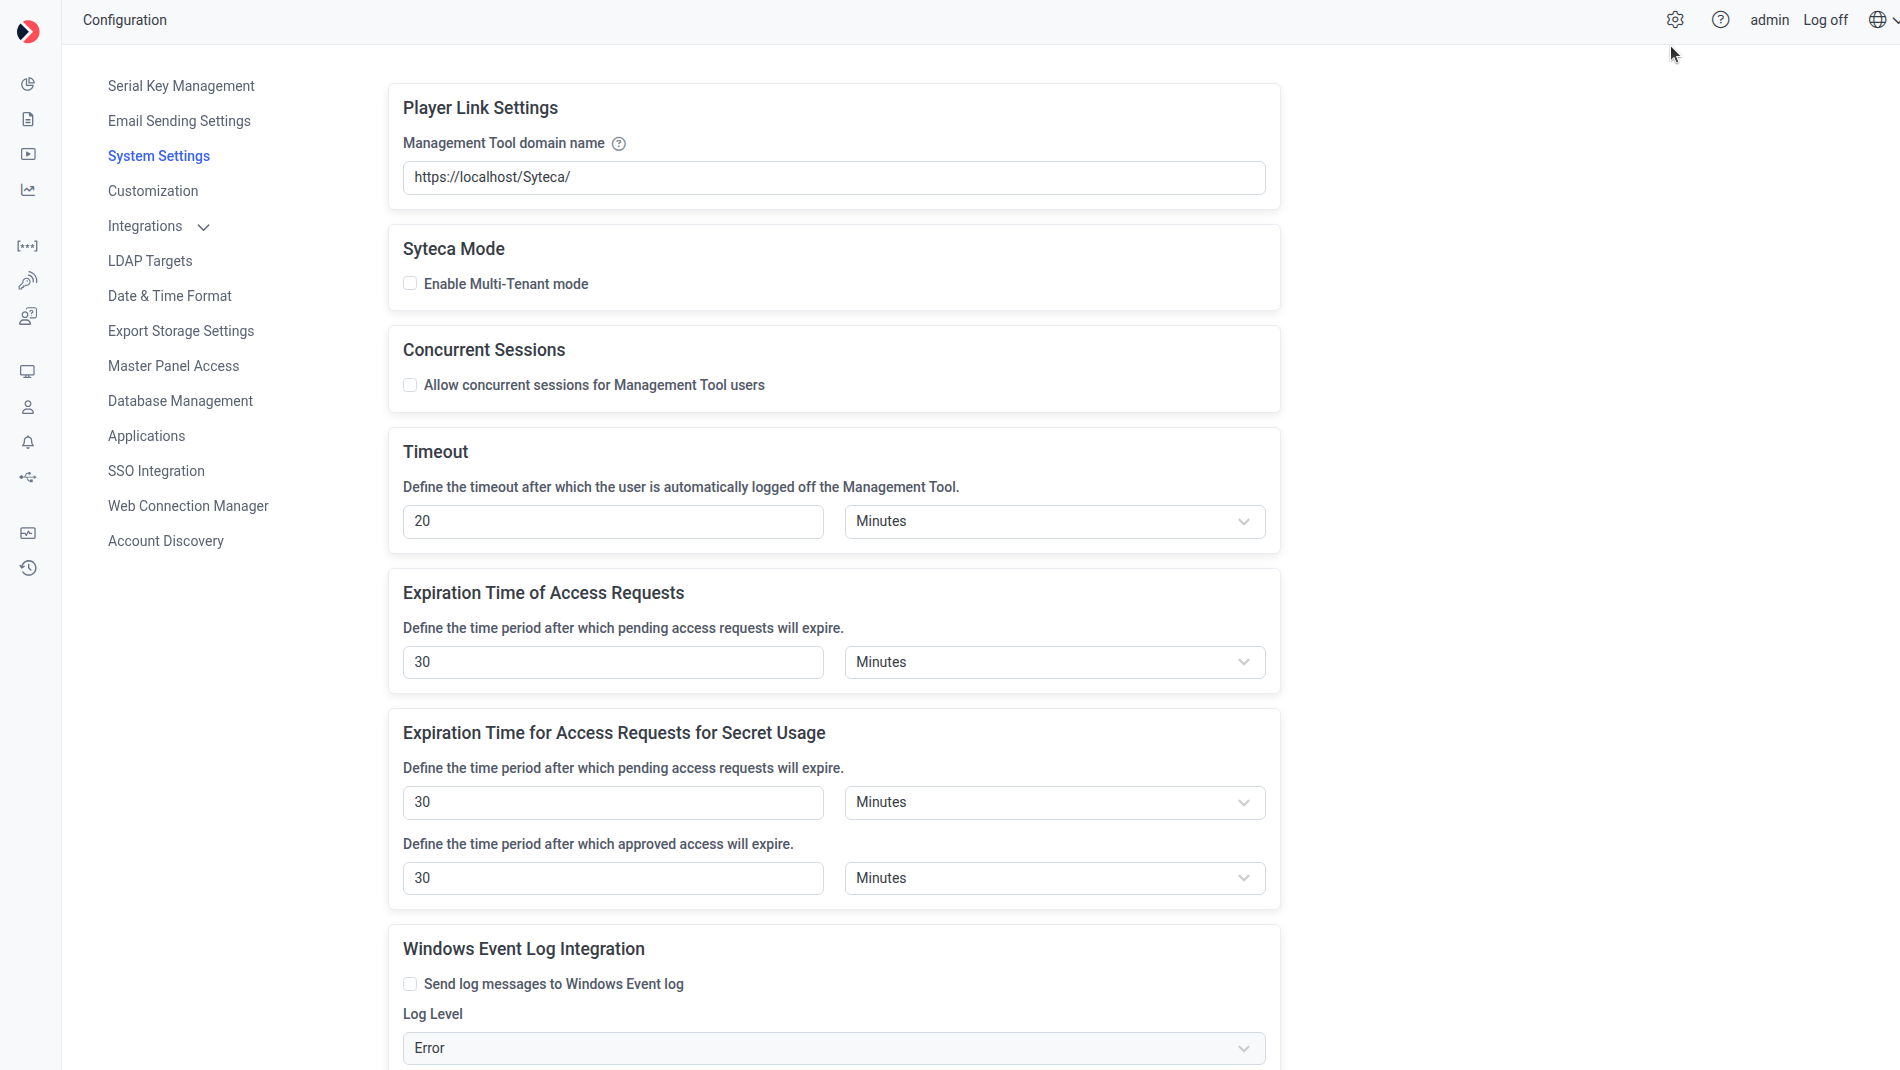Click the Windows Event Log Integration heading

(524, 949)
